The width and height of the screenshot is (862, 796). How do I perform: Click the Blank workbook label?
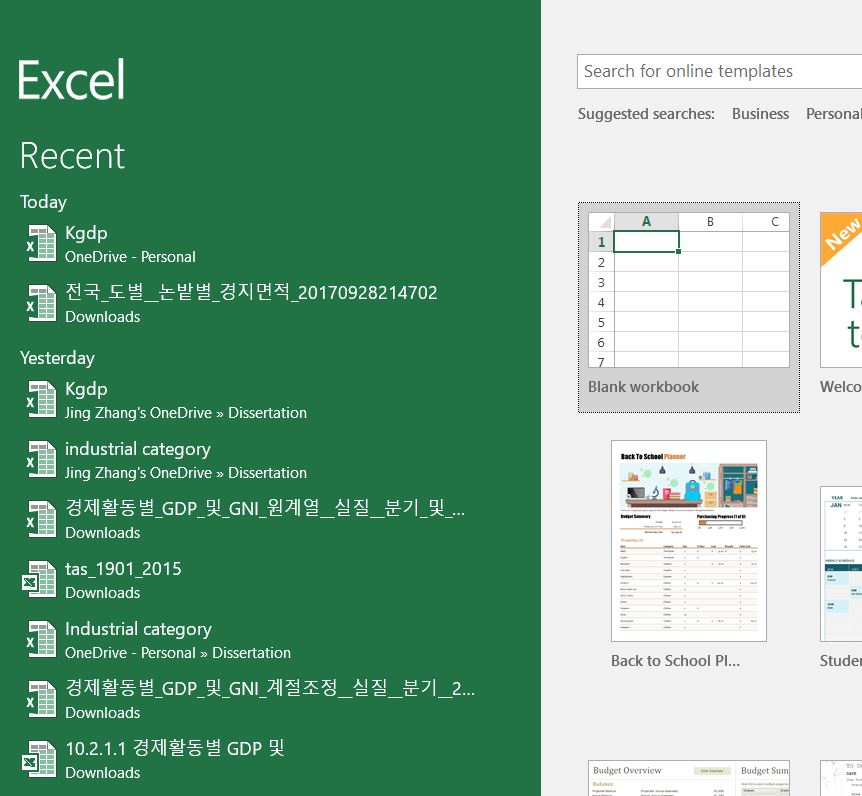click(643, 387)
